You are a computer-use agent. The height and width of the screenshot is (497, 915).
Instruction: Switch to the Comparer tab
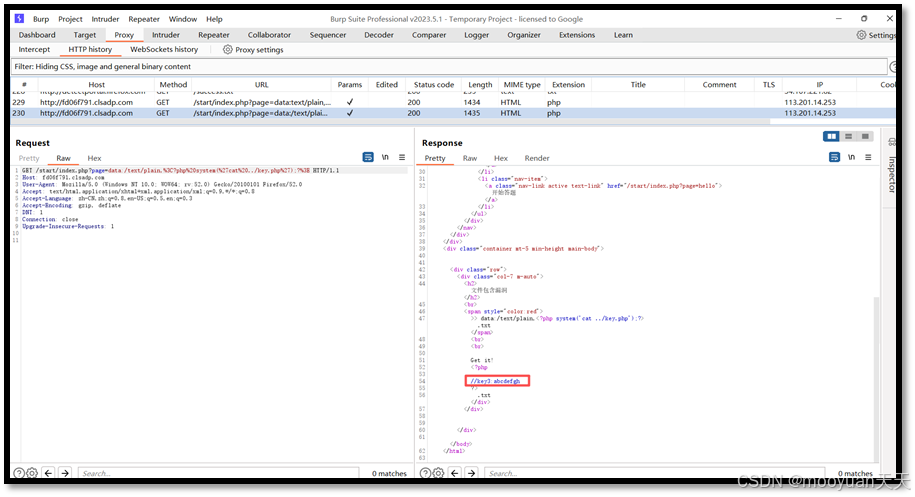(x=429, y=35)
